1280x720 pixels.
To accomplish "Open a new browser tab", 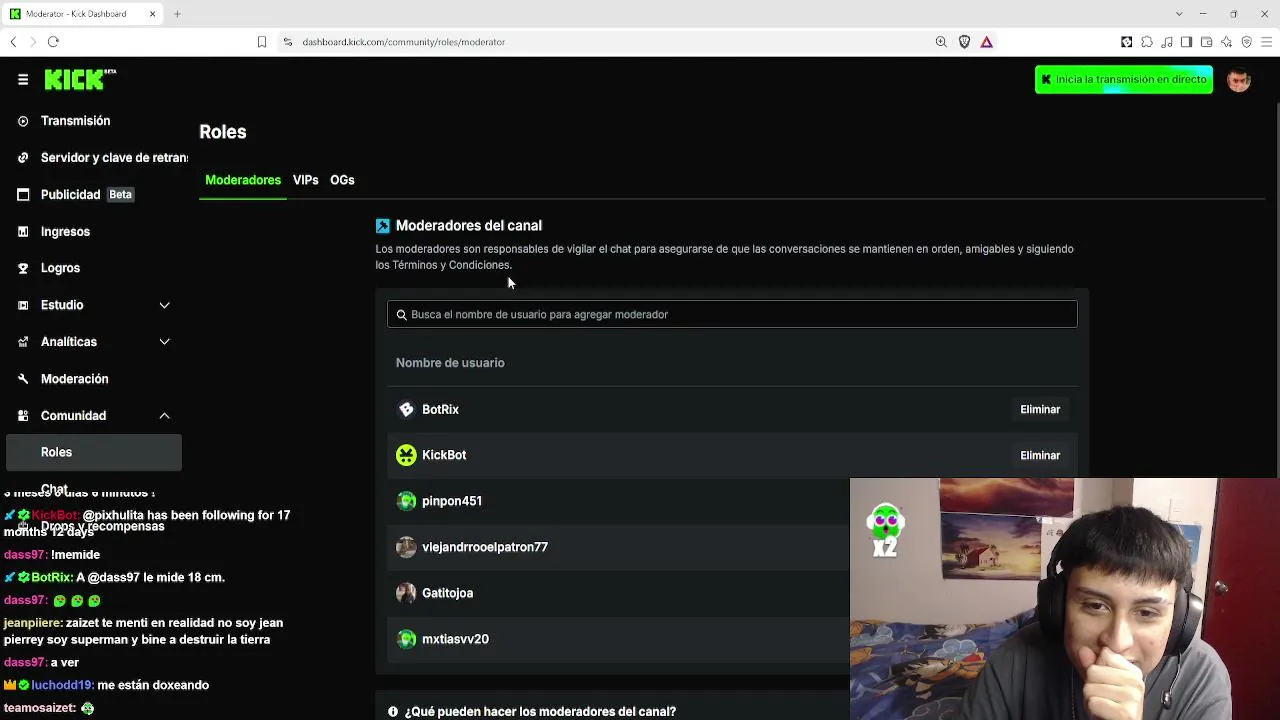I will click(x=177, y=14).
